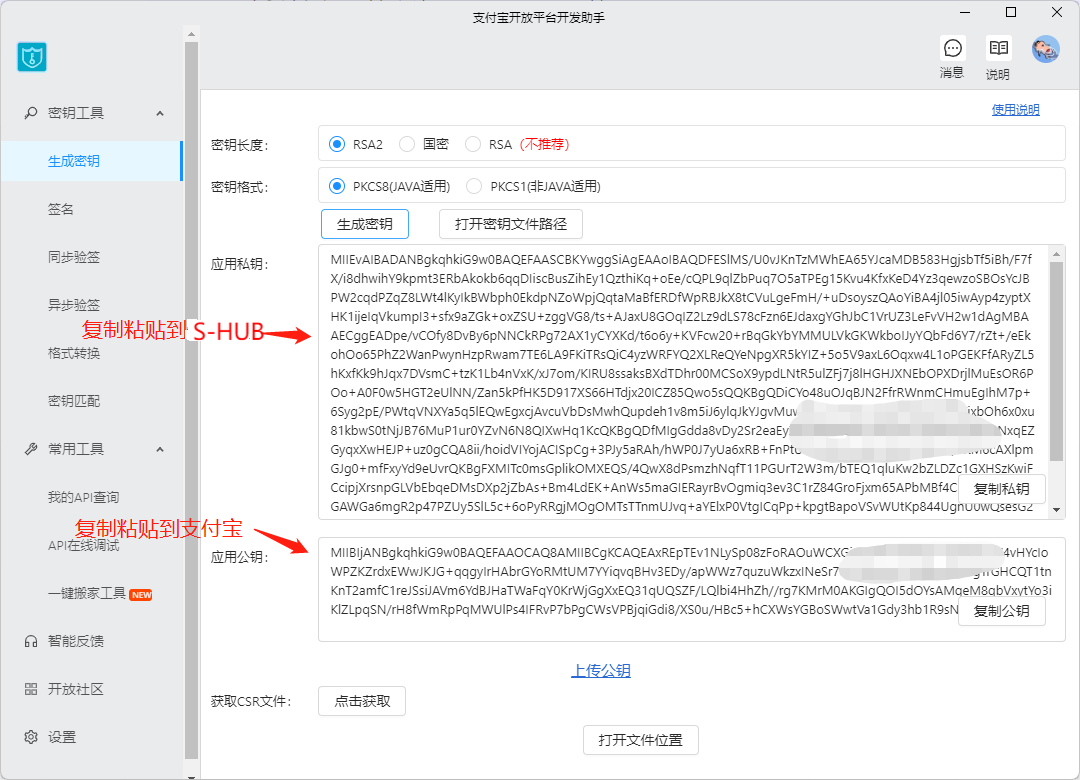Click the 密钥格式 label

pos(239,187)
